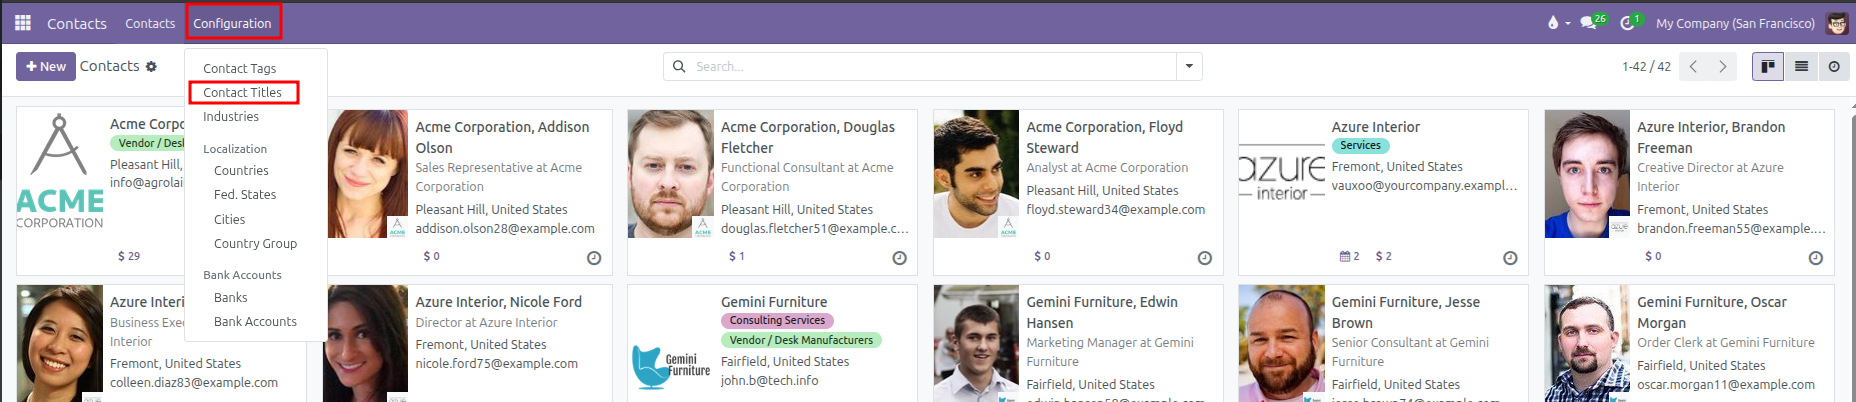Open Addison Olson's photo thumbnail

pyautogui.click(x=365, y=173)
